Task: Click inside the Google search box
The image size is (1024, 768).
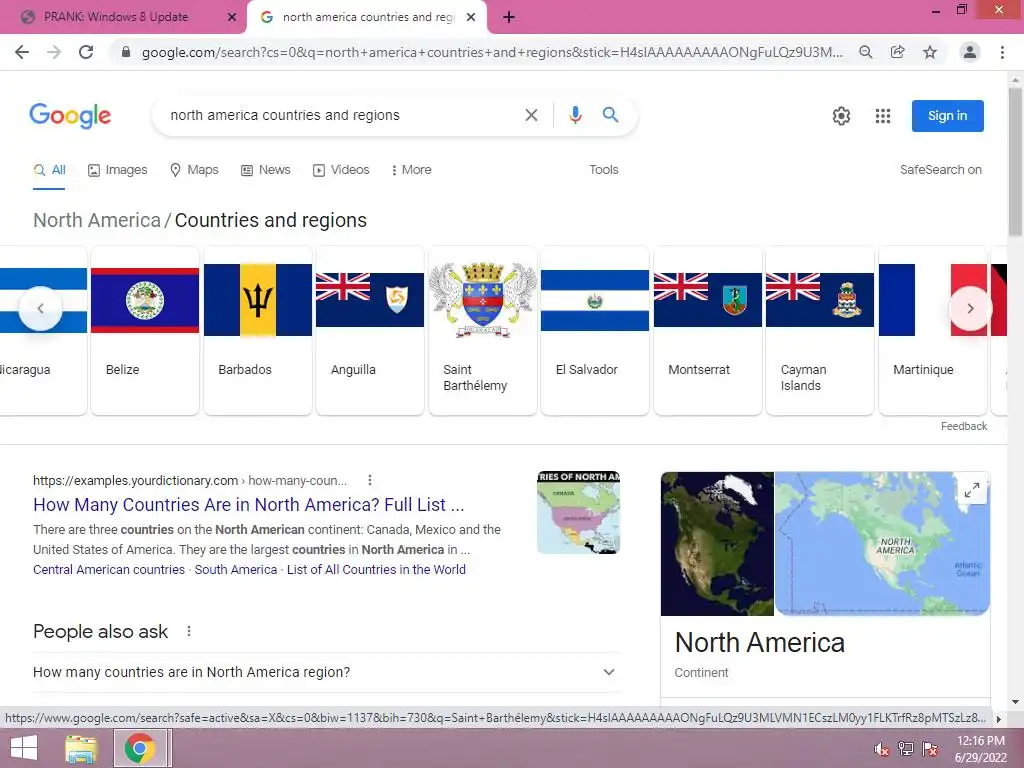Action: [340, 116]
